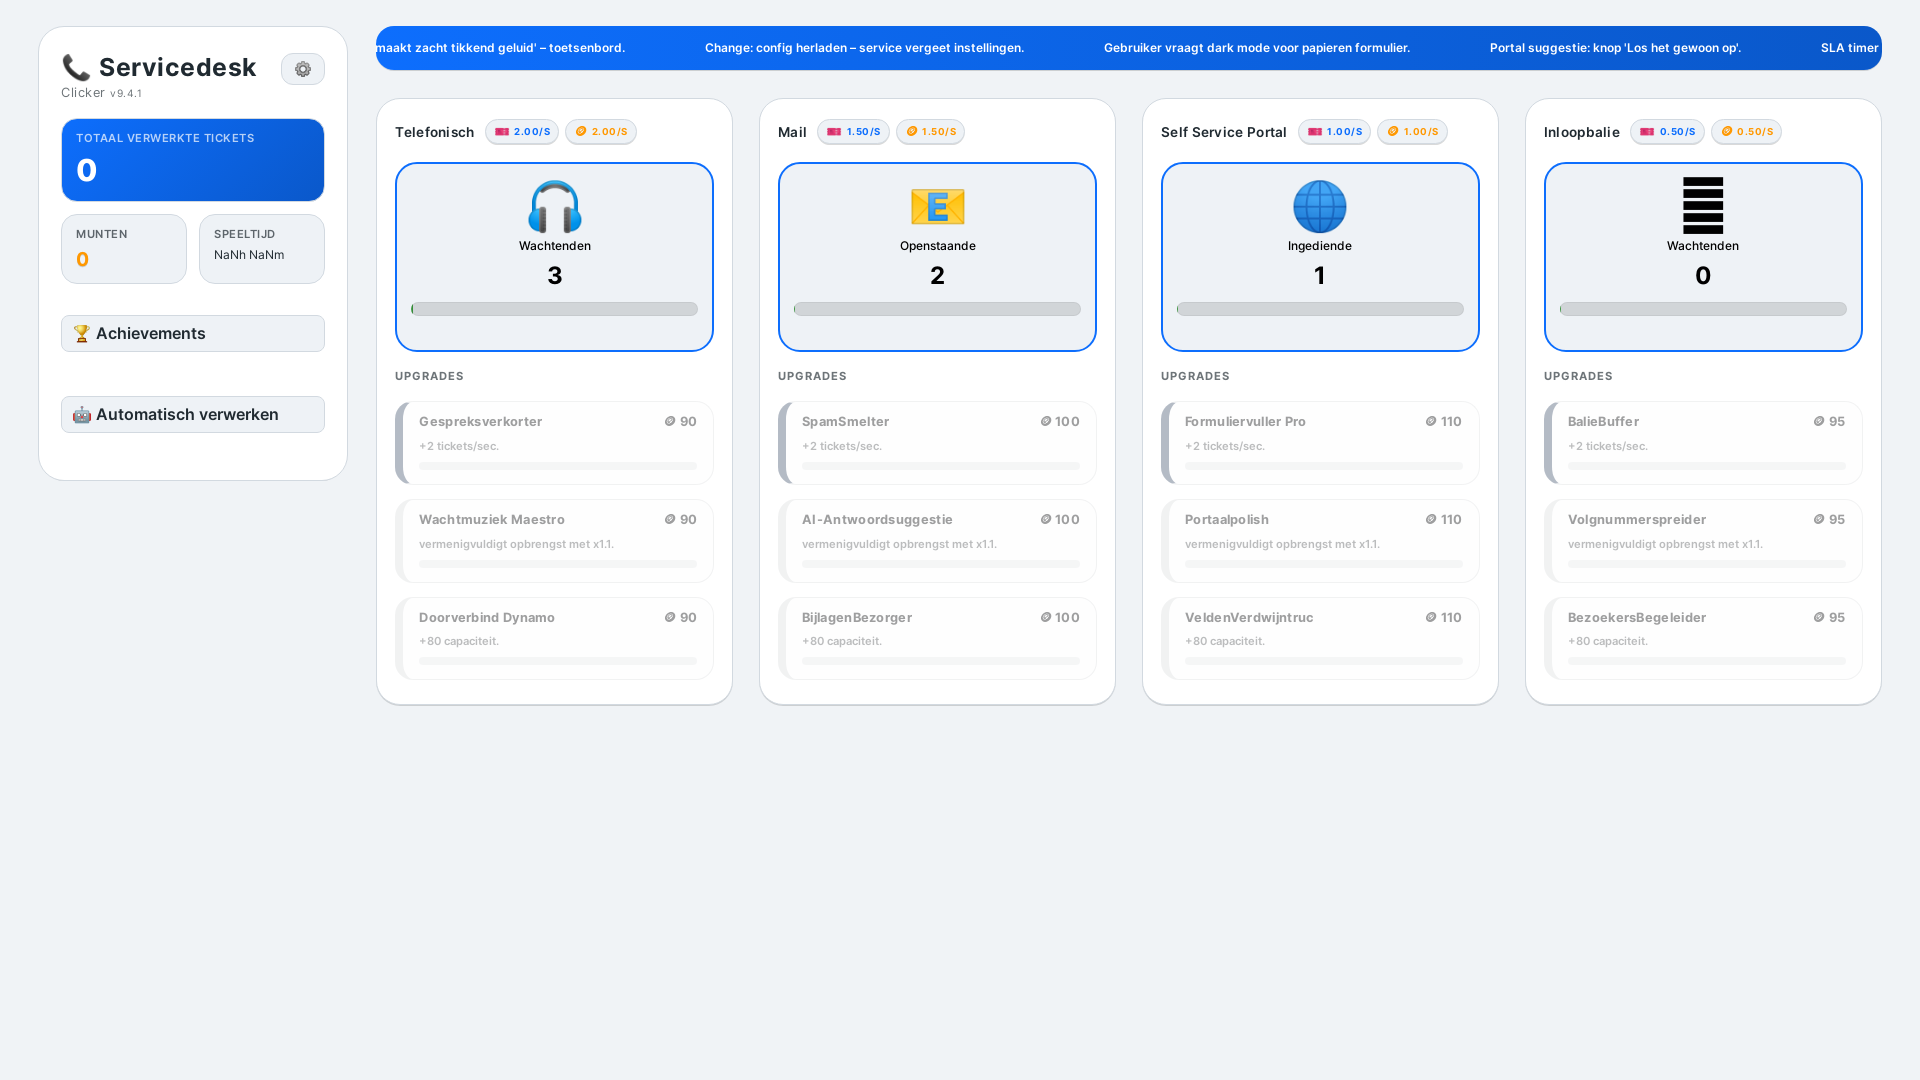Click ticker message about dark mode papieren formulier
The height and width of the screenshot is (1080, 1920).
1257,48
